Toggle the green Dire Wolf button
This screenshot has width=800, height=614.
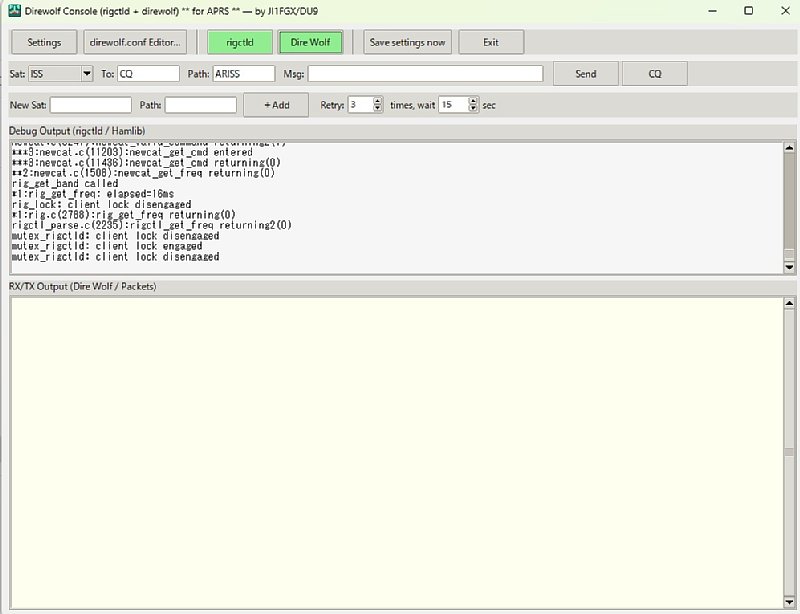click(310, 43)
